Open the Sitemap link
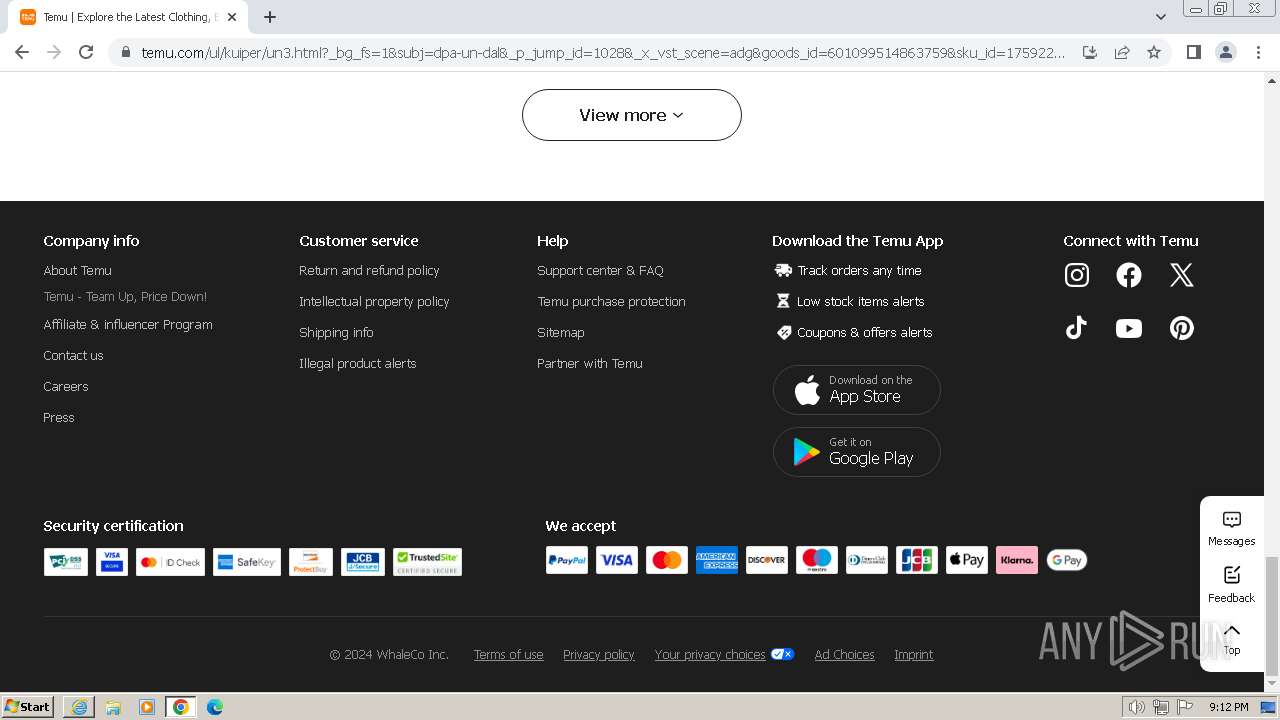The width and height of the screenshot is (1280, 720). point(561,332)
